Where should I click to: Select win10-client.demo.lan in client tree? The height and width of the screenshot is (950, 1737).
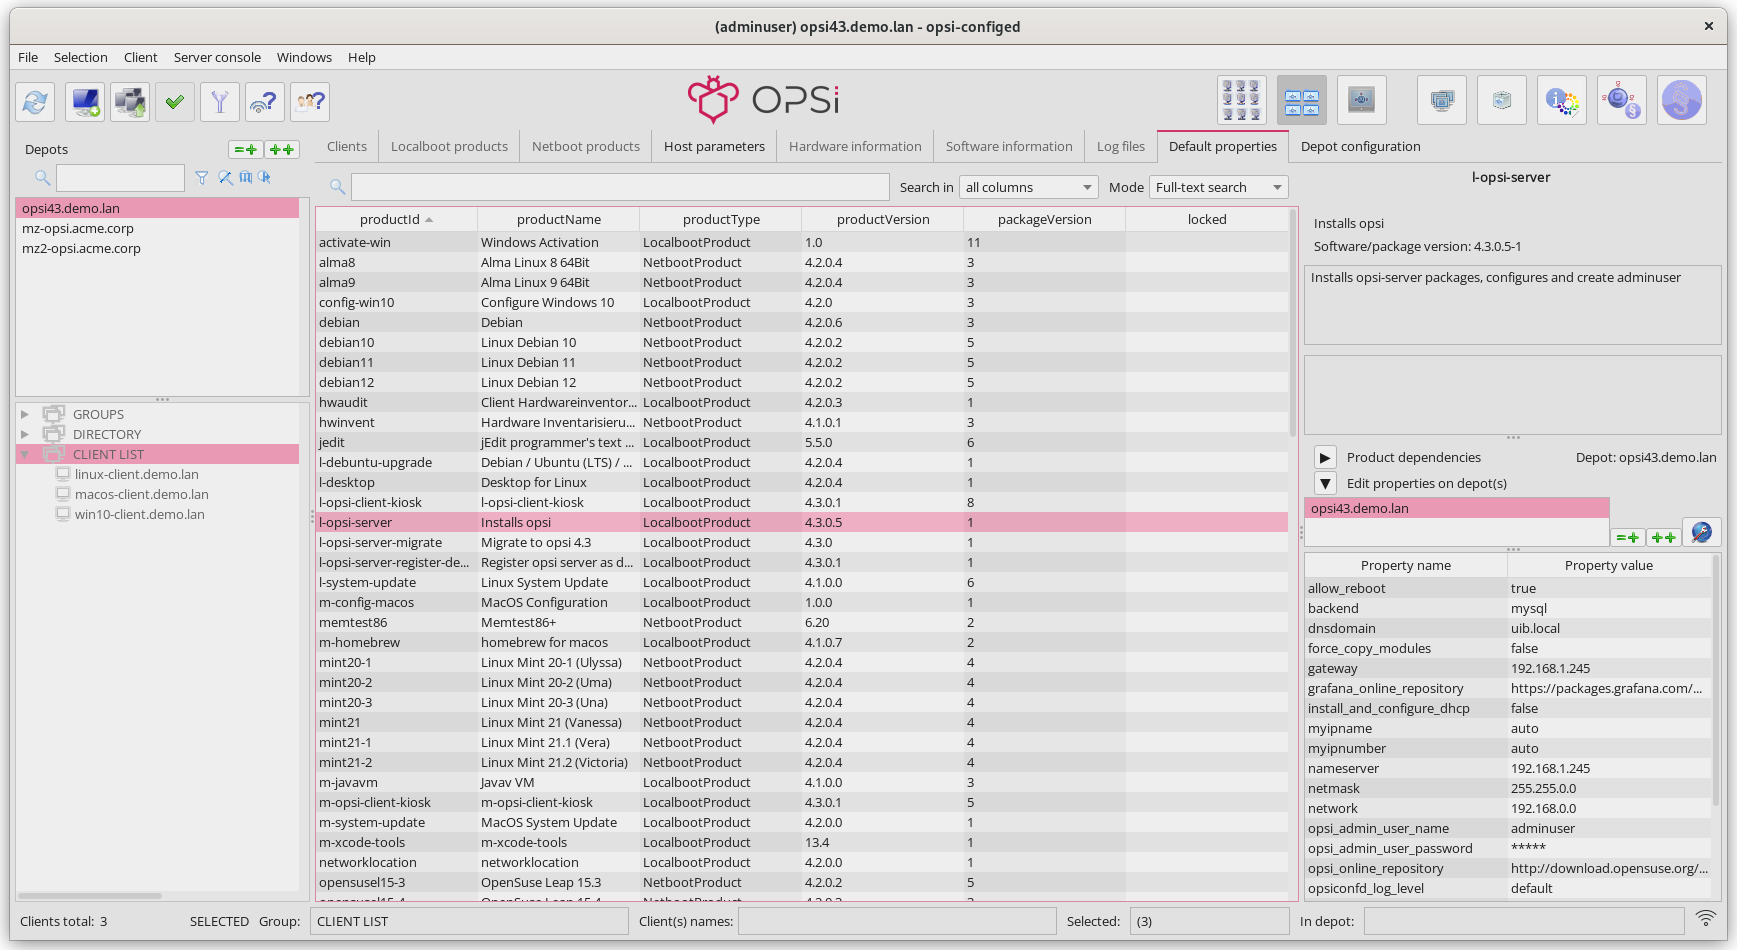point(140,514)
